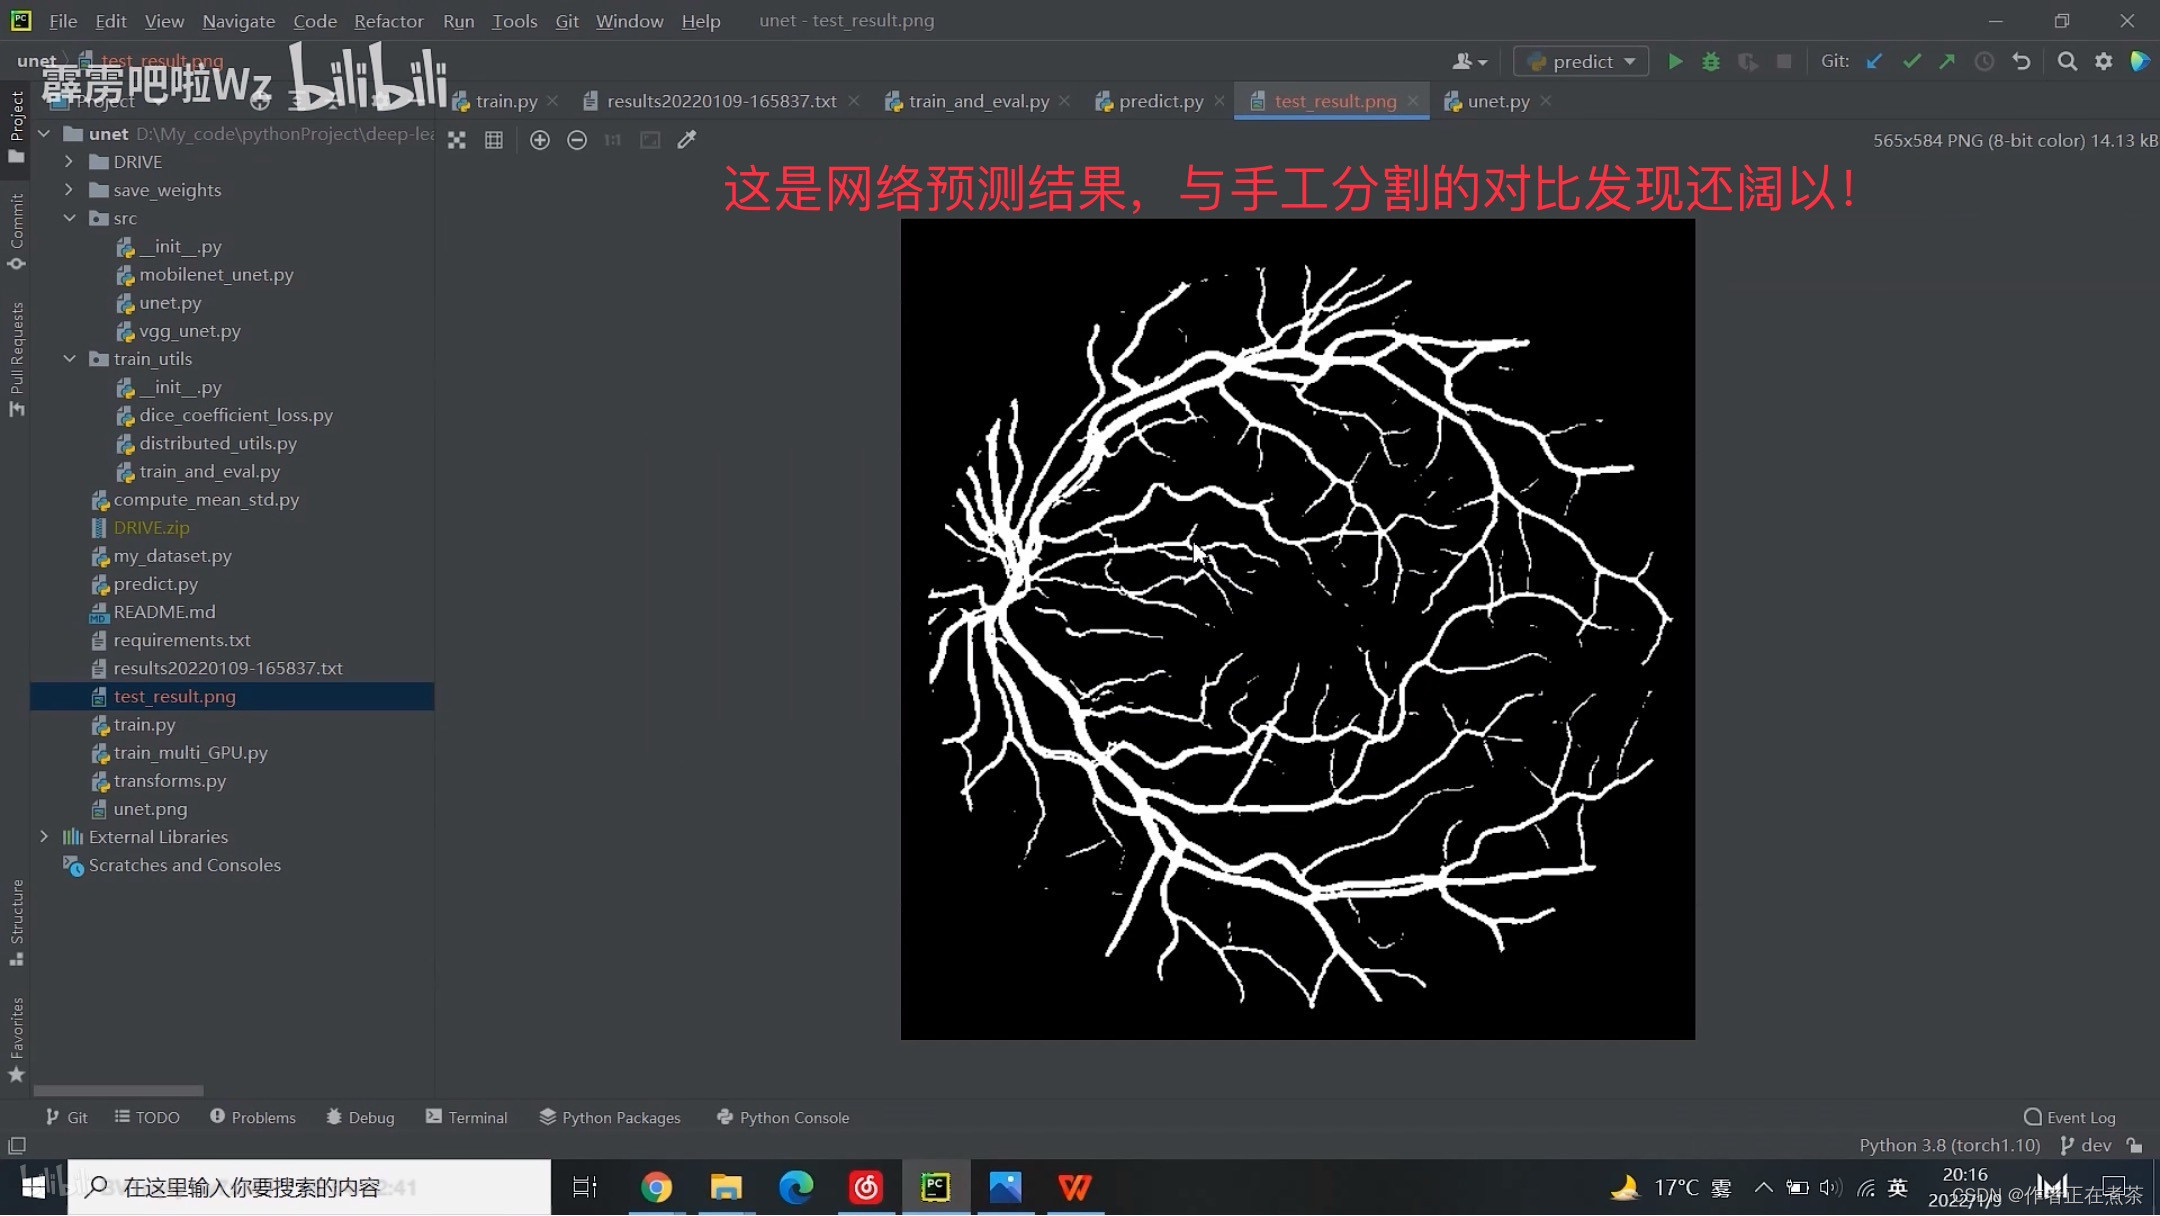Open the Terminal tool window
Screen dimensions: 2160x1216
click(x=466, y=1118)
